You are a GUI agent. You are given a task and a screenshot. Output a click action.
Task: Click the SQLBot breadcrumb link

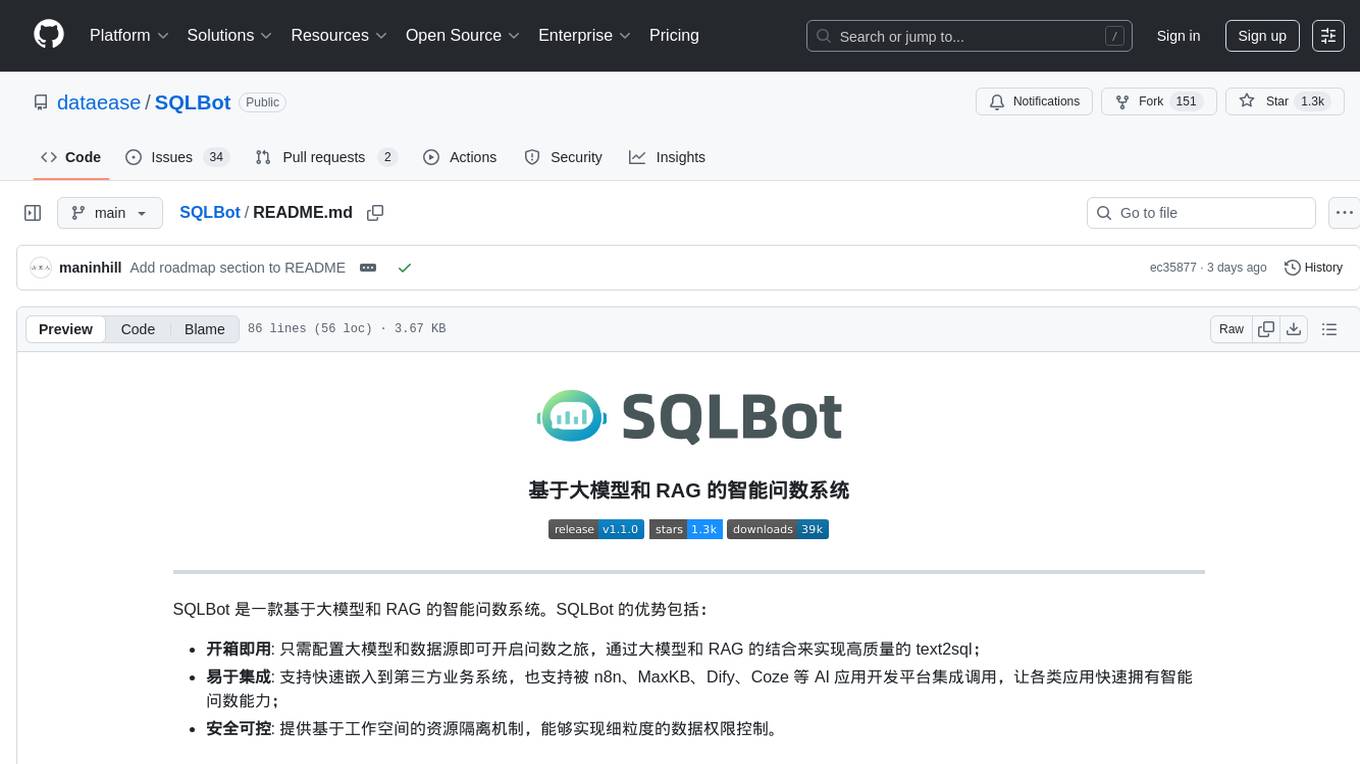coord(210,212)
